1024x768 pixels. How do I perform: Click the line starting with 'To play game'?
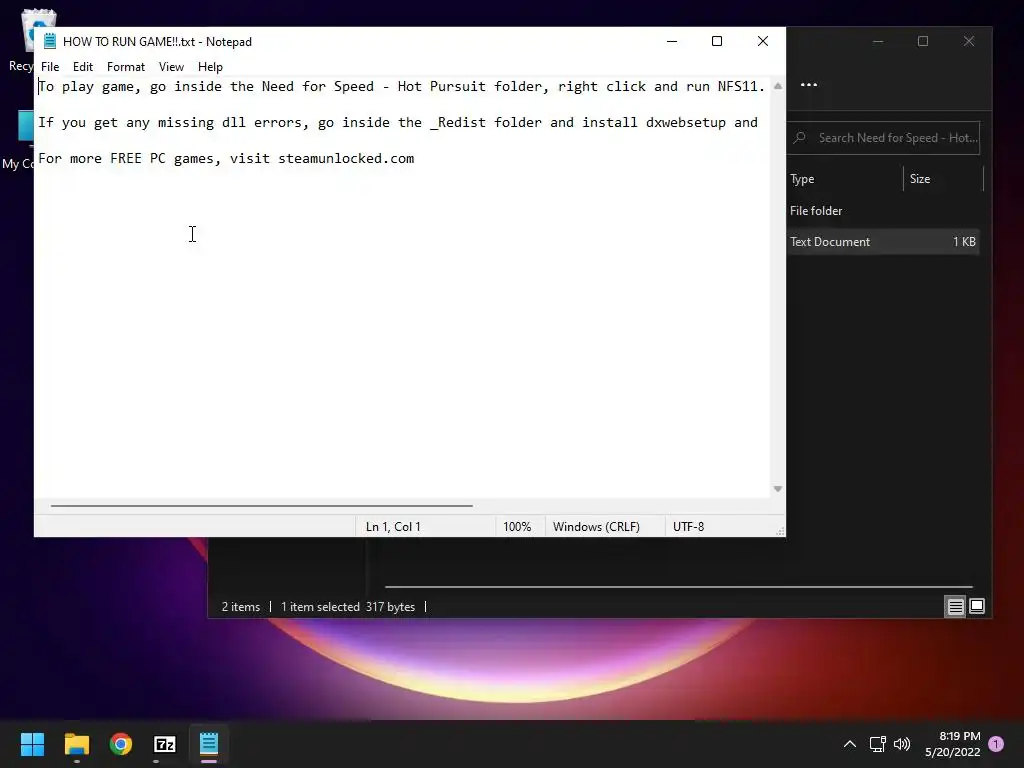tap(401, 87)
